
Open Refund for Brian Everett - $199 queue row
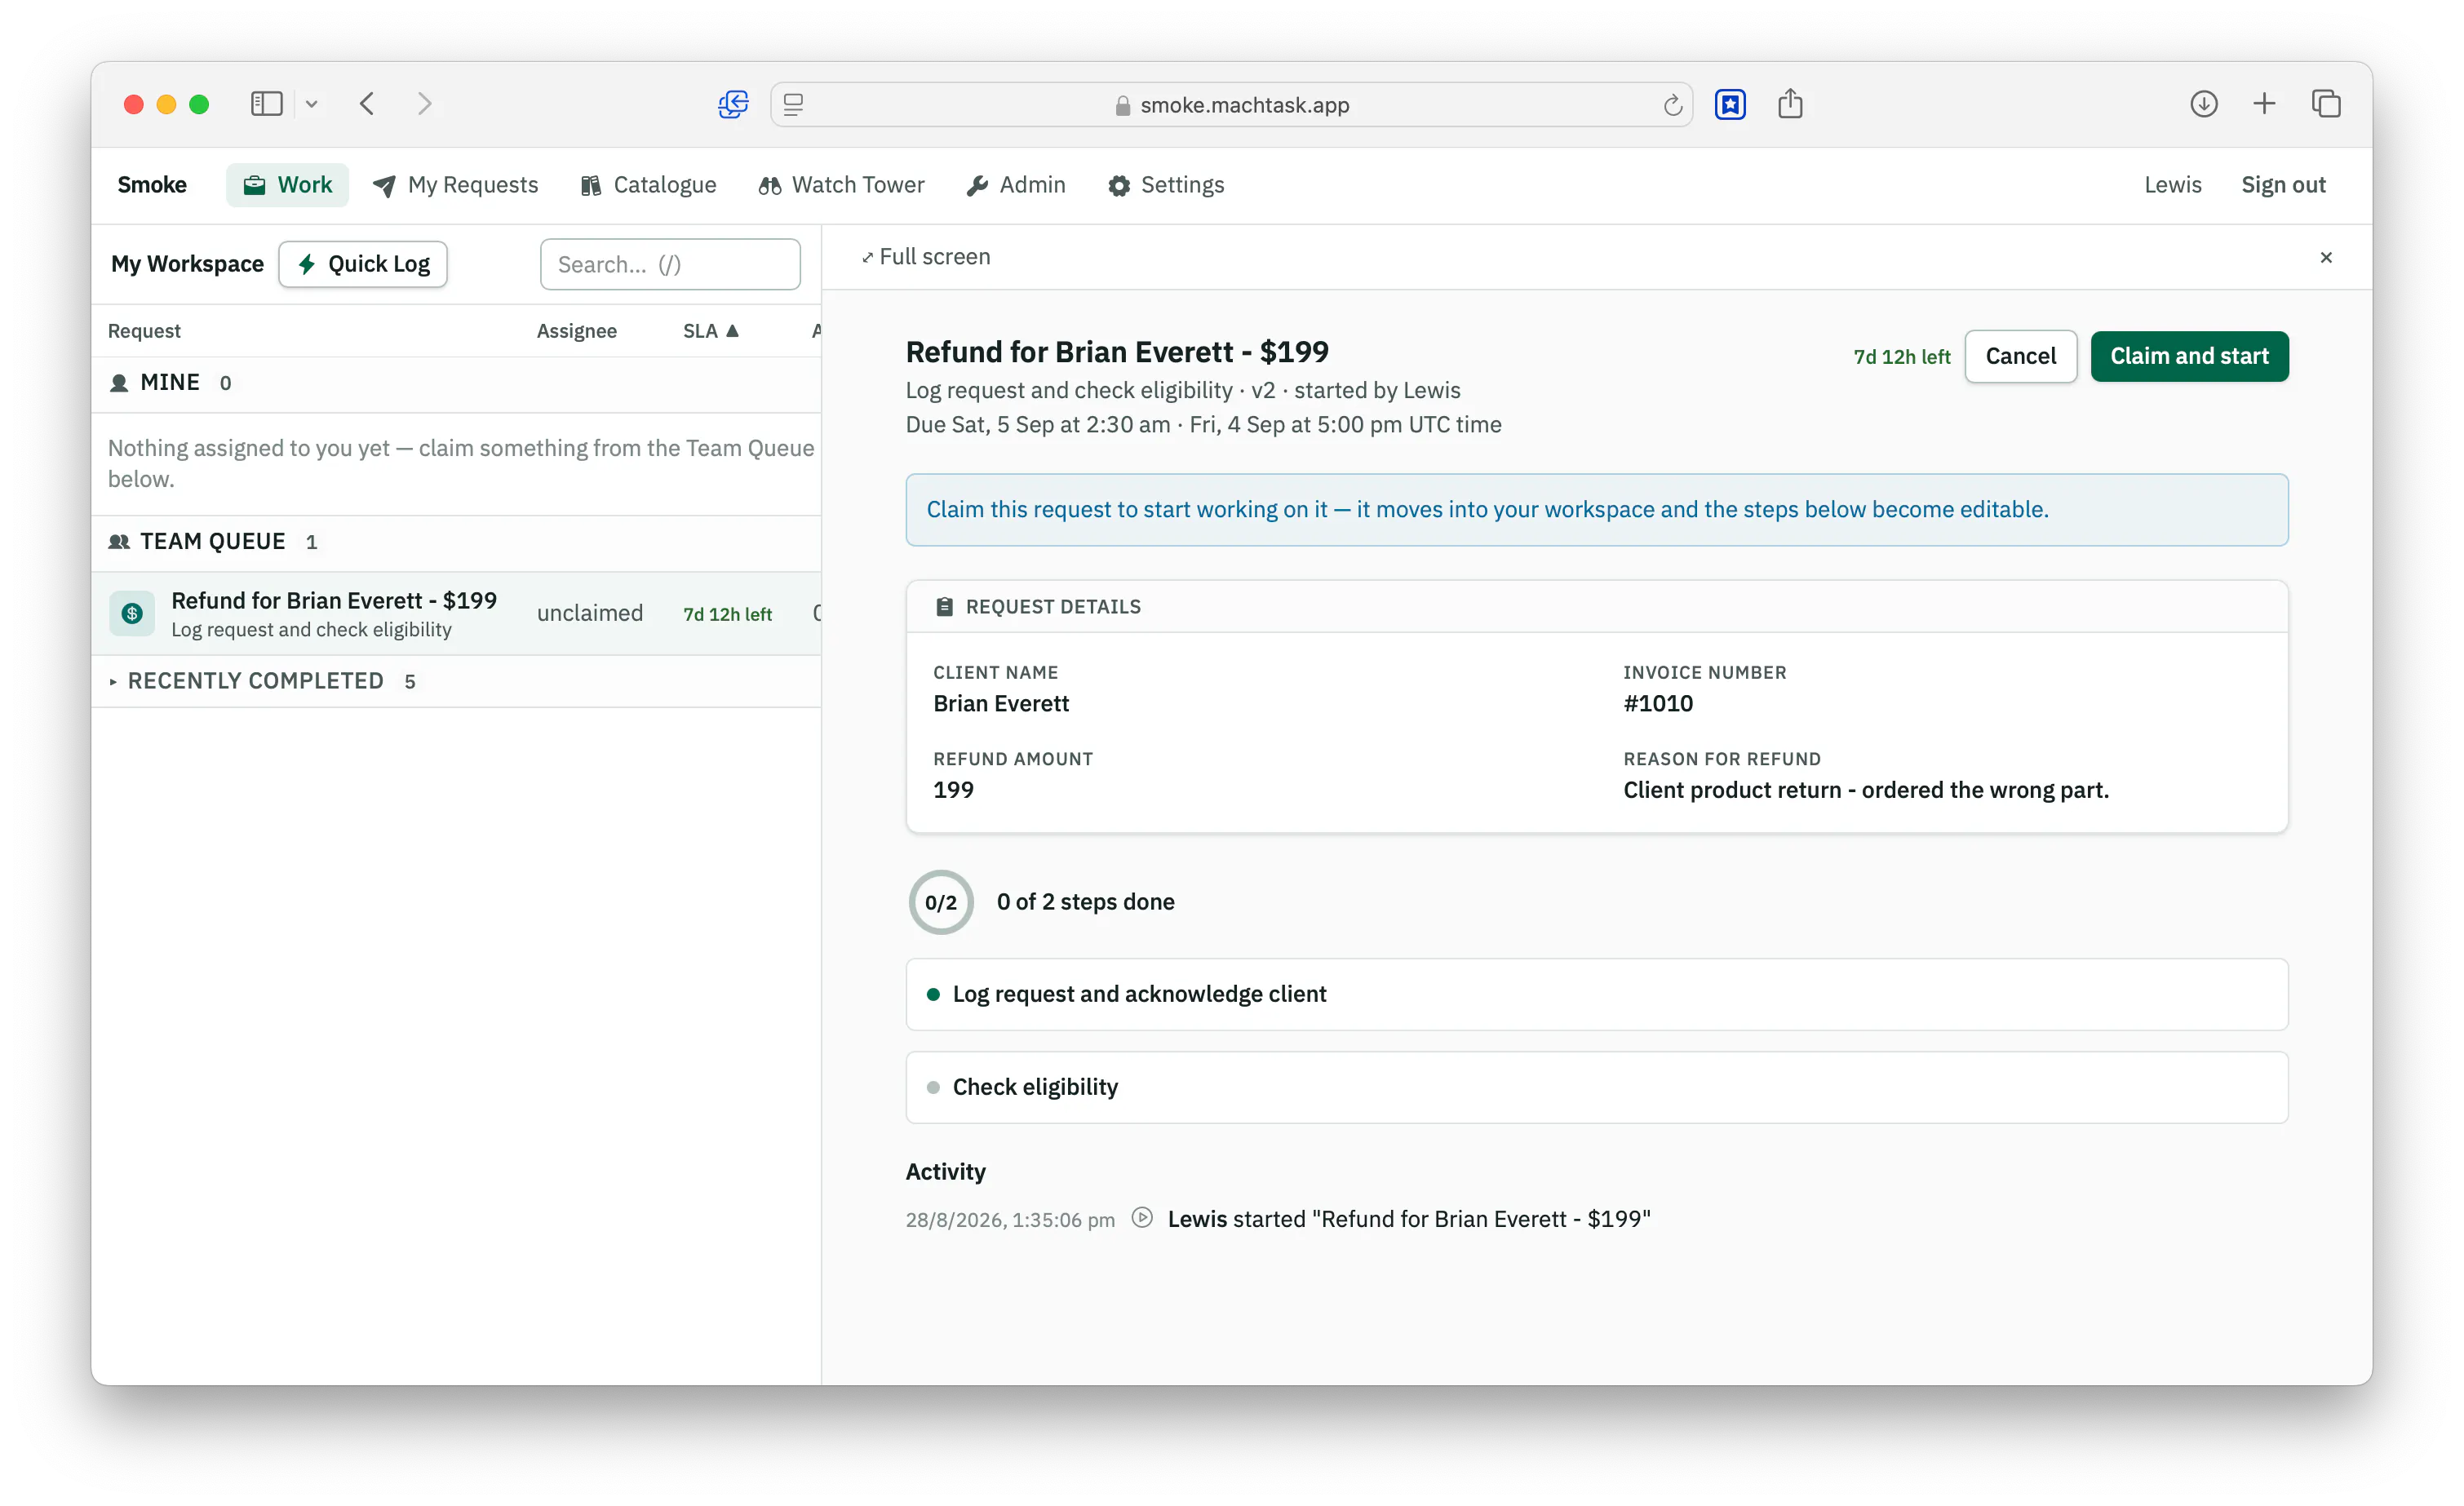[456, 614]
